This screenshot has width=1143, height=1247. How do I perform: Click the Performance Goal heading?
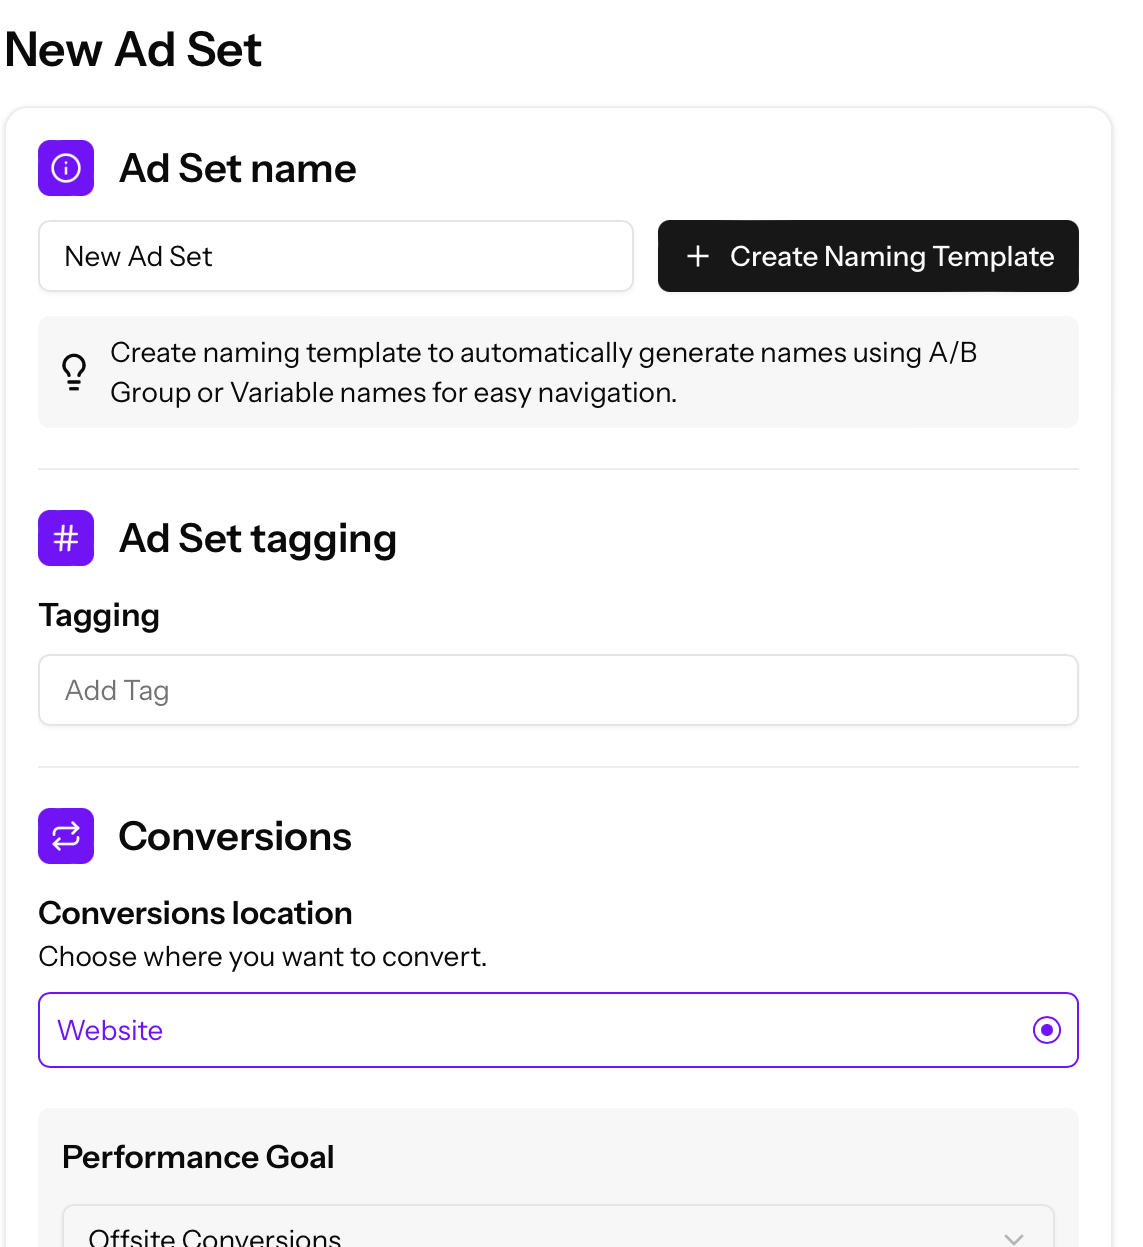tap(198, 1157)
